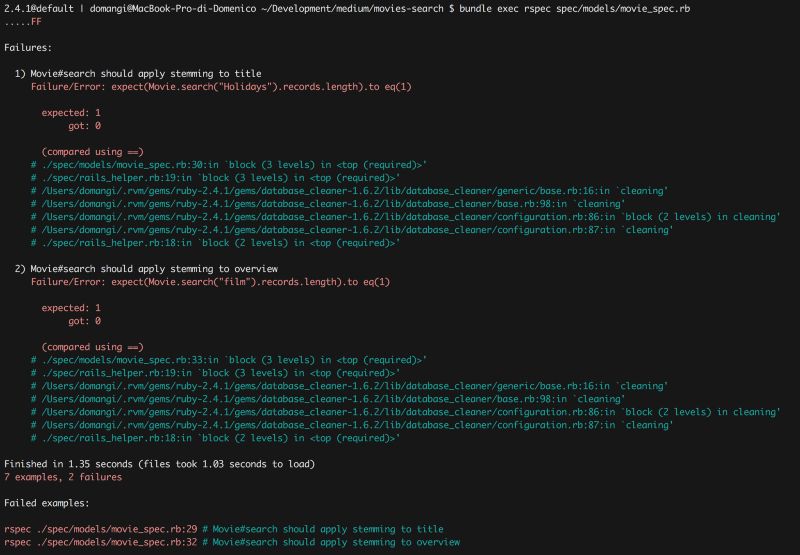The image size is (800, 555).
Task: Click the Movie.search("film") failure line
Action: [210, 282]
